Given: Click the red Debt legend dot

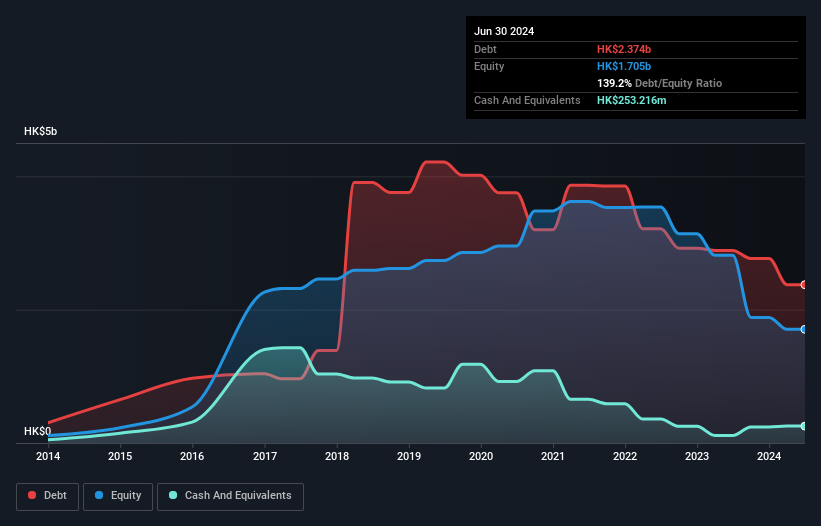Looking at the screenshot, I should pyautogui.click(x=32, y=495).
